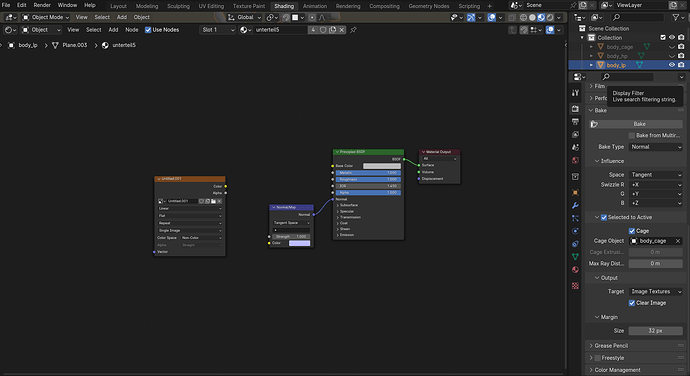The width and height of the screenshot is (690, 376).
Task: Toggle render camera icon for body_hp
Action: pos(681,56)
